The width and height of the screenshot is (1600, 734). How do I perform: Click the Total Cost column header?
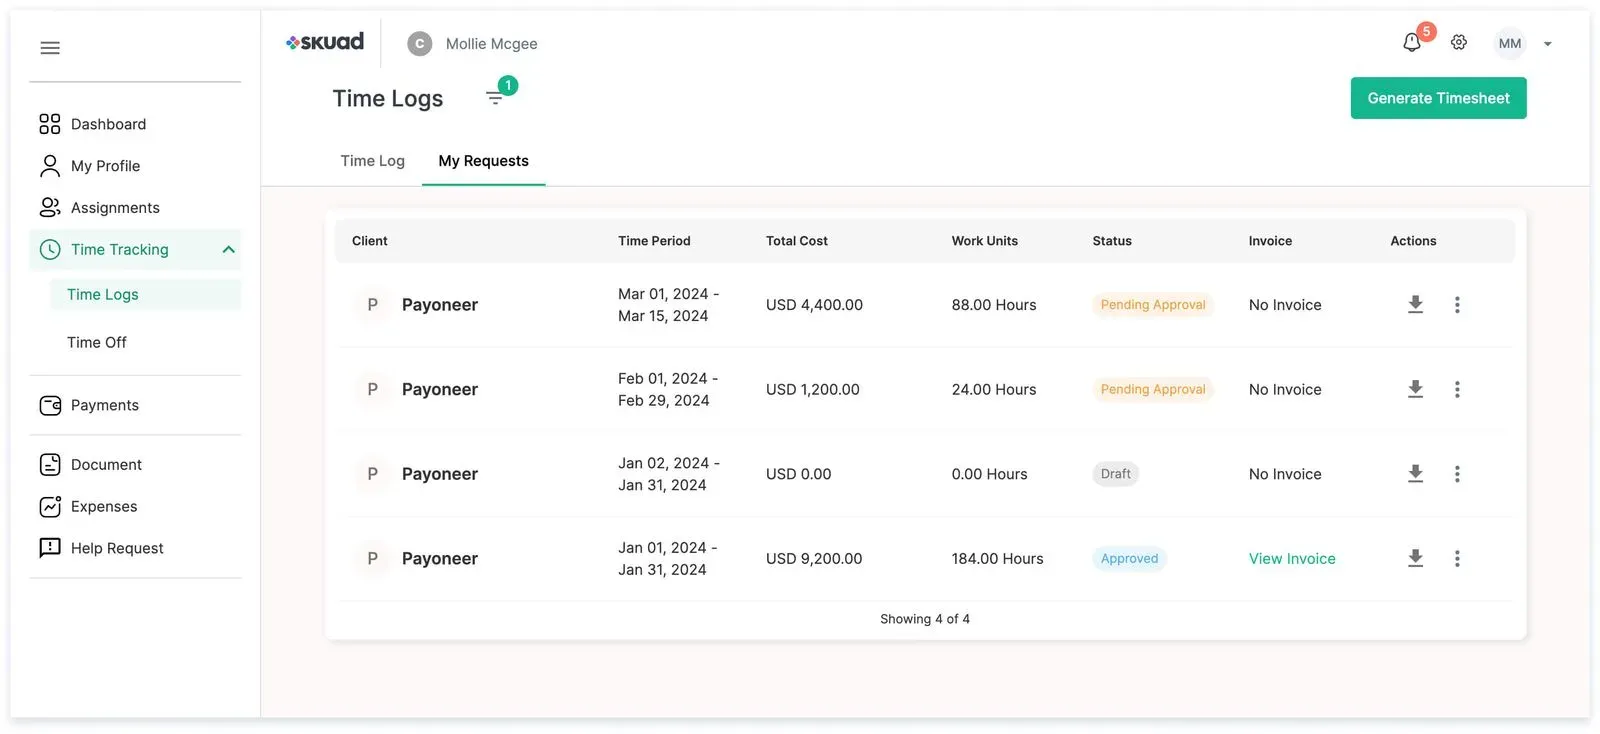(797, 241)
